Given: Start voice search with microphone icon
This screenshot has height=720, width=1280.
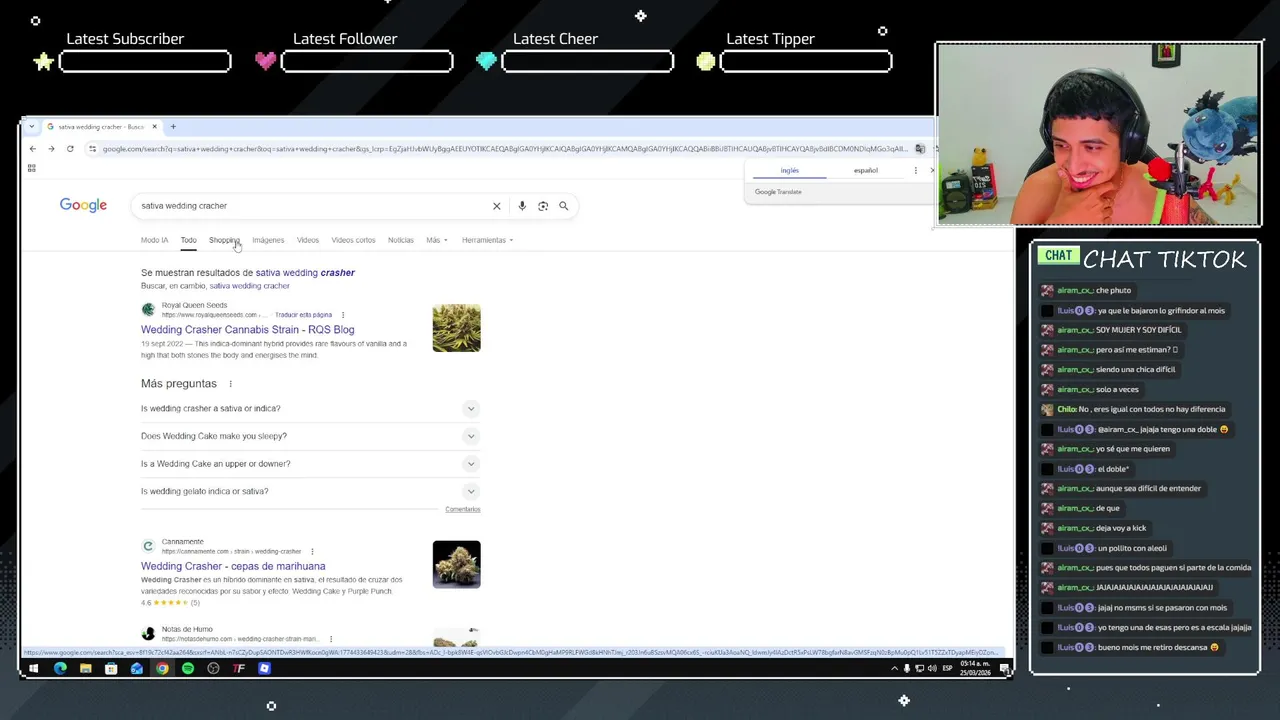Looking at the screenshot, I should tap(522, 206).
